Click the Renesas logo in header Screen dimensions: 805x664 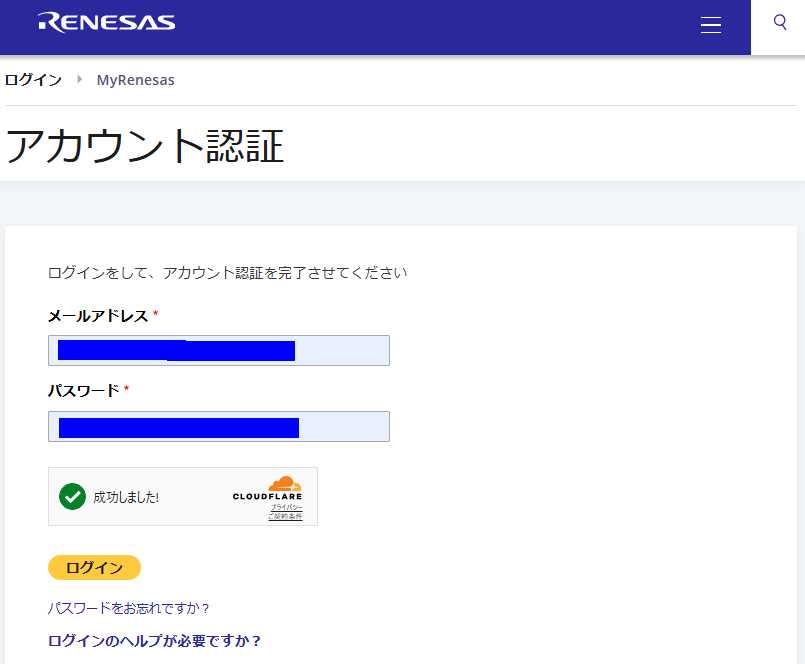click(x=107, y=22)
